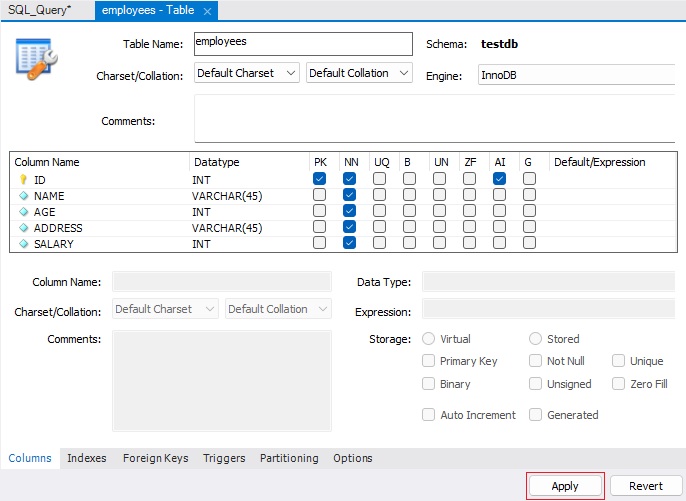686x501 pixels.
Task: Click the Apply button
Action: (565, 486)
